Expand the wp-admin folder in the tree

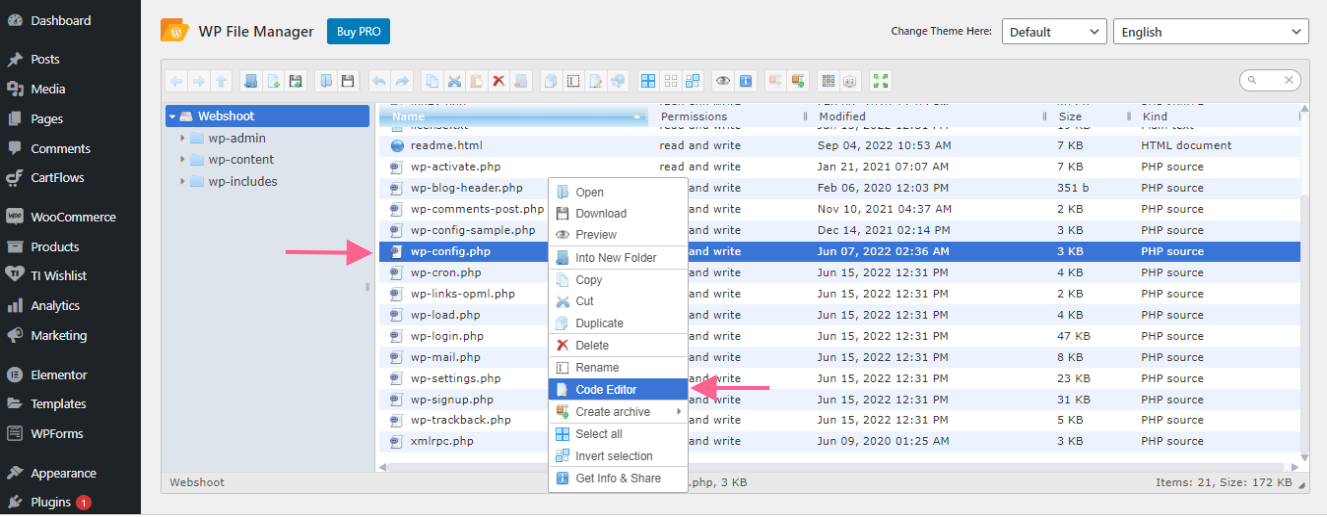point(183,138)
